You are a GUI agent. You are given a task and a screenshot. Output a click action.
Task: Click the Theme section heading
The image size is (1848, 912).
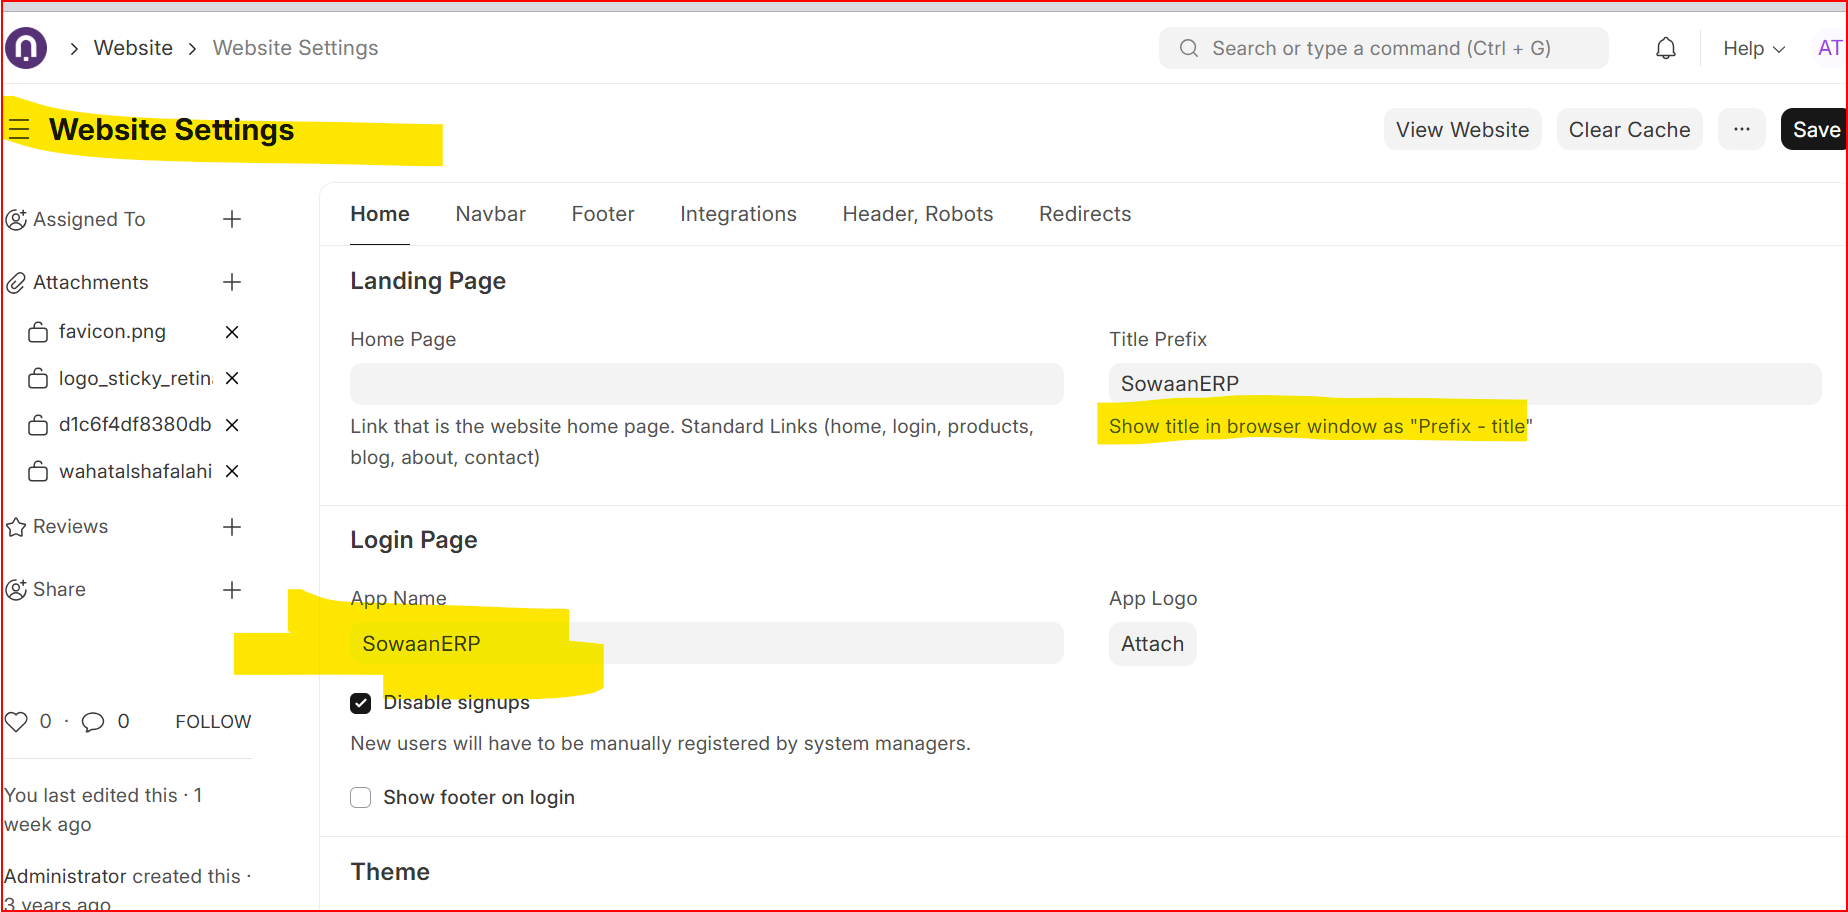click(x=390, y=872)
